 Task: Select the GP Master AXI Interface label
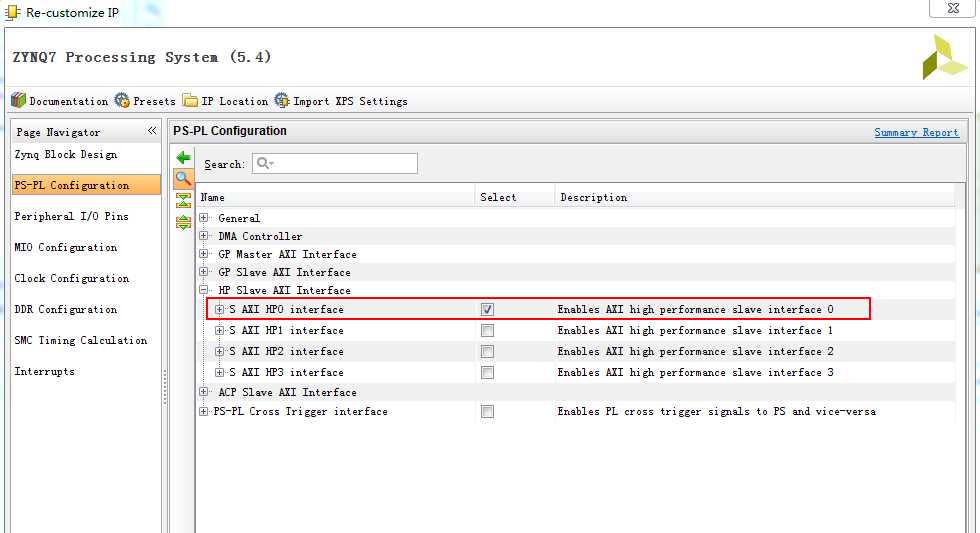pyautogui.click(x=288, y=254)
